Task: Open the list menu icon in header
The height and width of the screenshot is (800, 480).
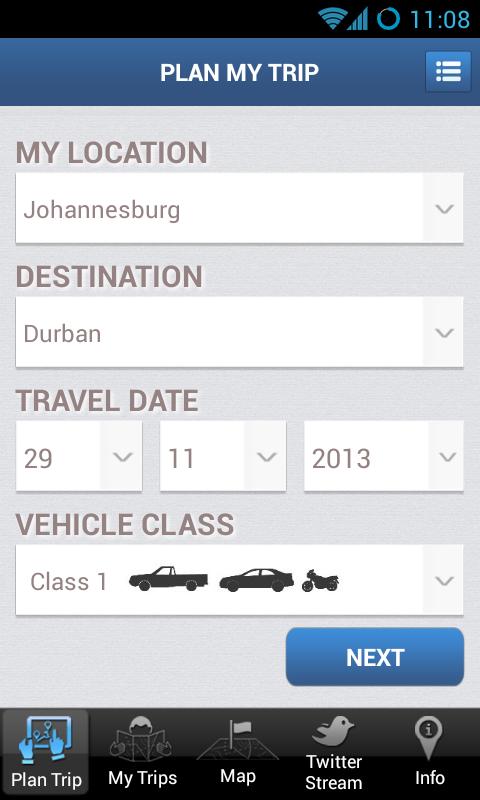Action: coord(448,71)
